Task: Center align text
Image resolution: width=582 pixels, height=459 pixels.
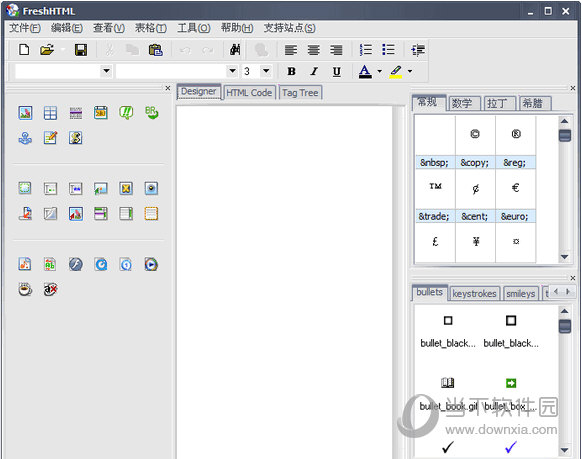Action: tap(314, 50)
